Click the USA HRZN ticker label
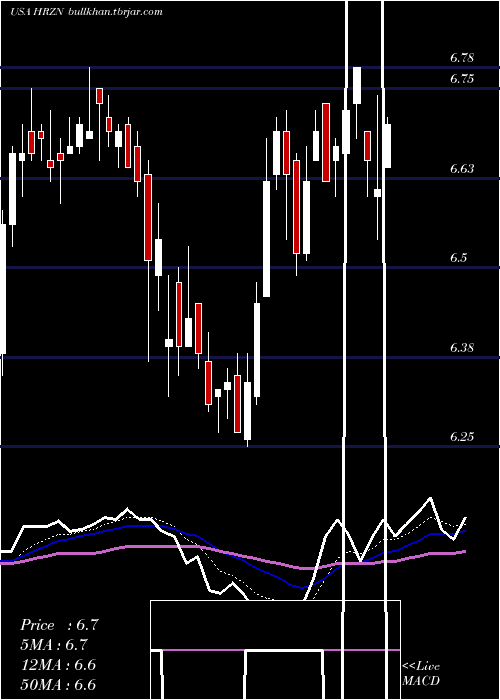Image resolution: width=500 pixels, height=700 pixels. (x=39, y=12)
